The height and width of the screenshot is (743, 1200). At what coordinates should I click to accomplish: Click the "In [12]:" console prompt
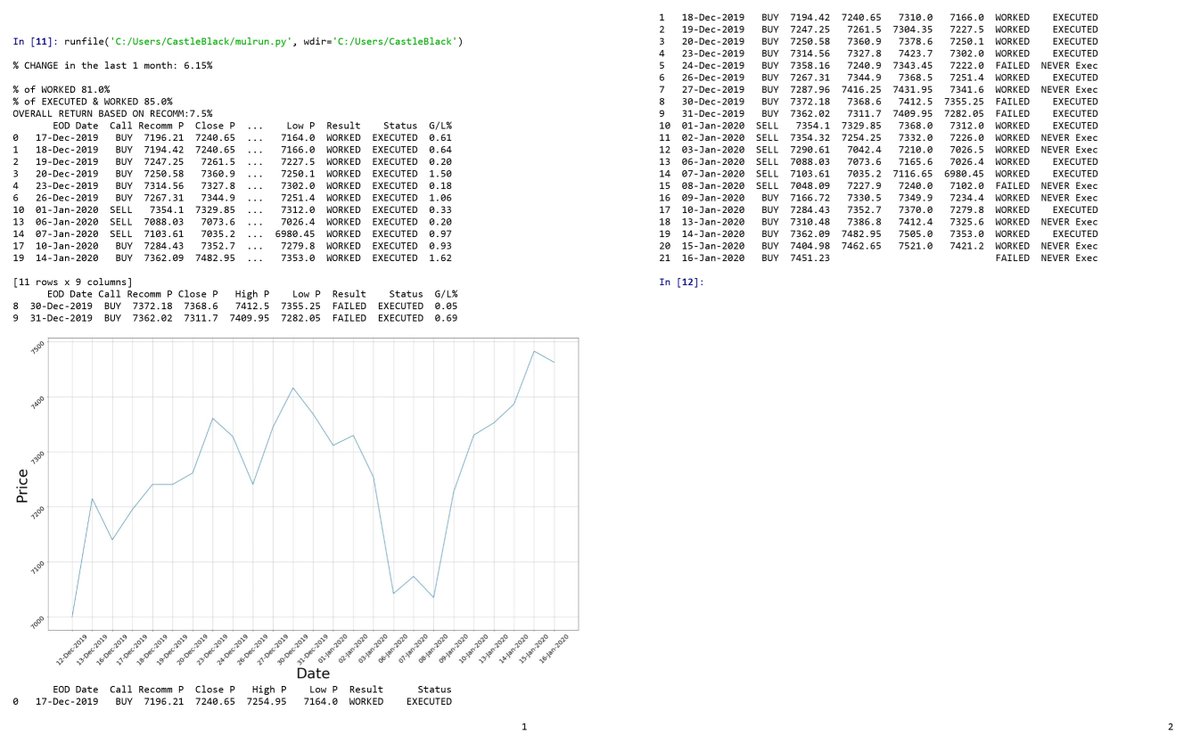coord(682,282)
